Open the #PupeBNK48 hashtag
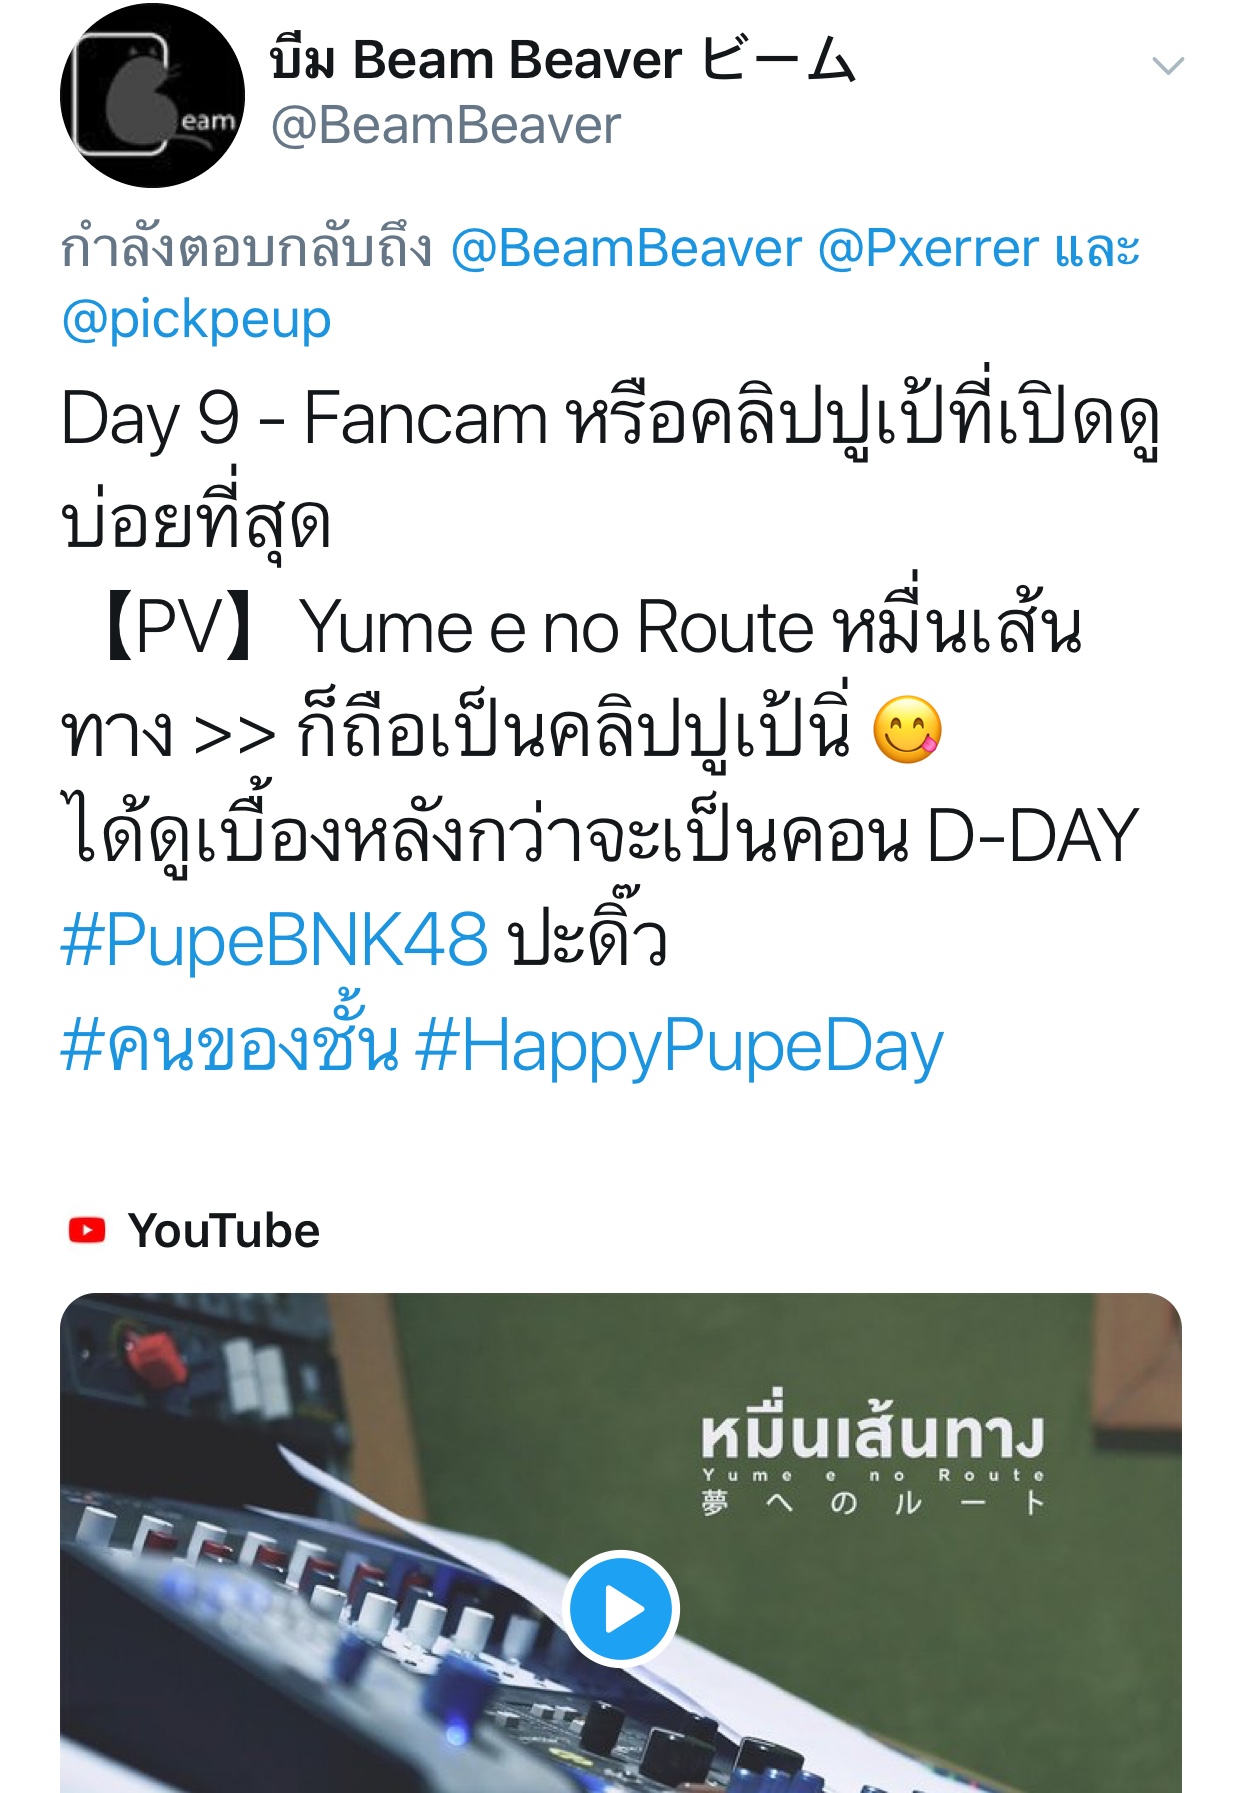This screenshot has height=1793, width=1242. coord(275,940)
